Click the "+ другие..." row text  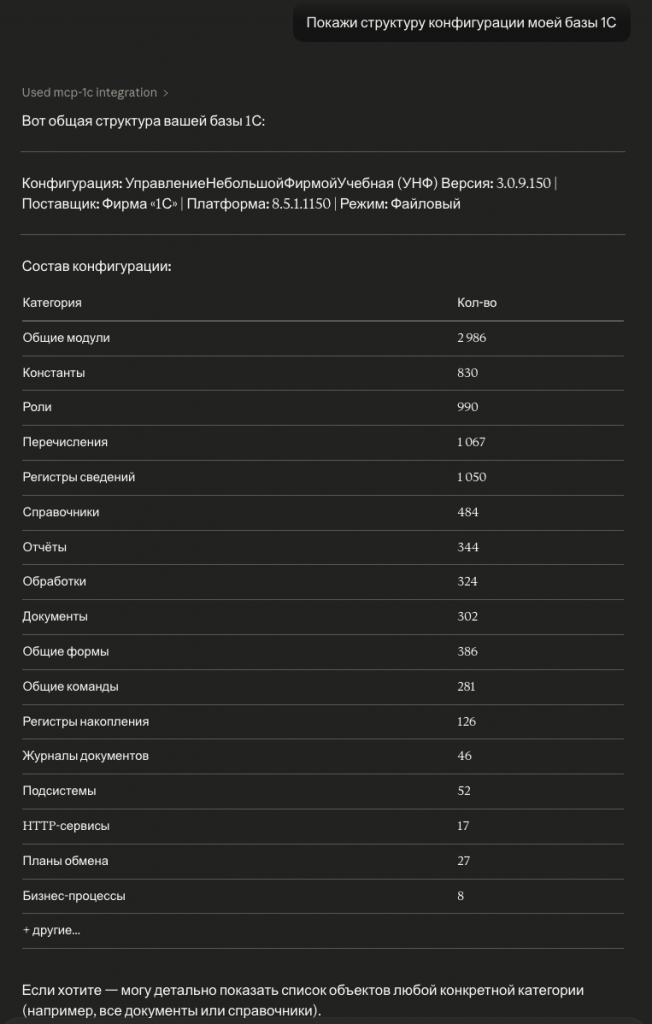click(x=51, y=930)
